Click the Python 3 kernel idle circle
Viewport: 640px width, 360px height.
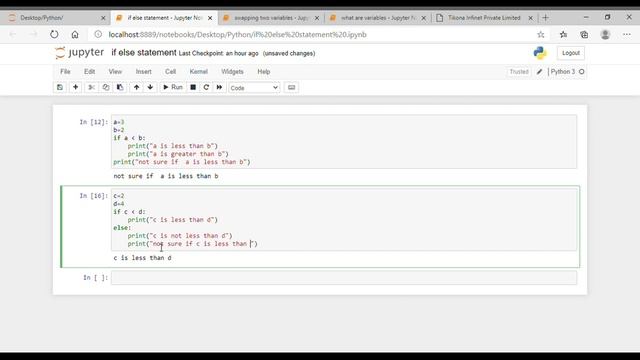pyautogui.click(x=582, y=72)
